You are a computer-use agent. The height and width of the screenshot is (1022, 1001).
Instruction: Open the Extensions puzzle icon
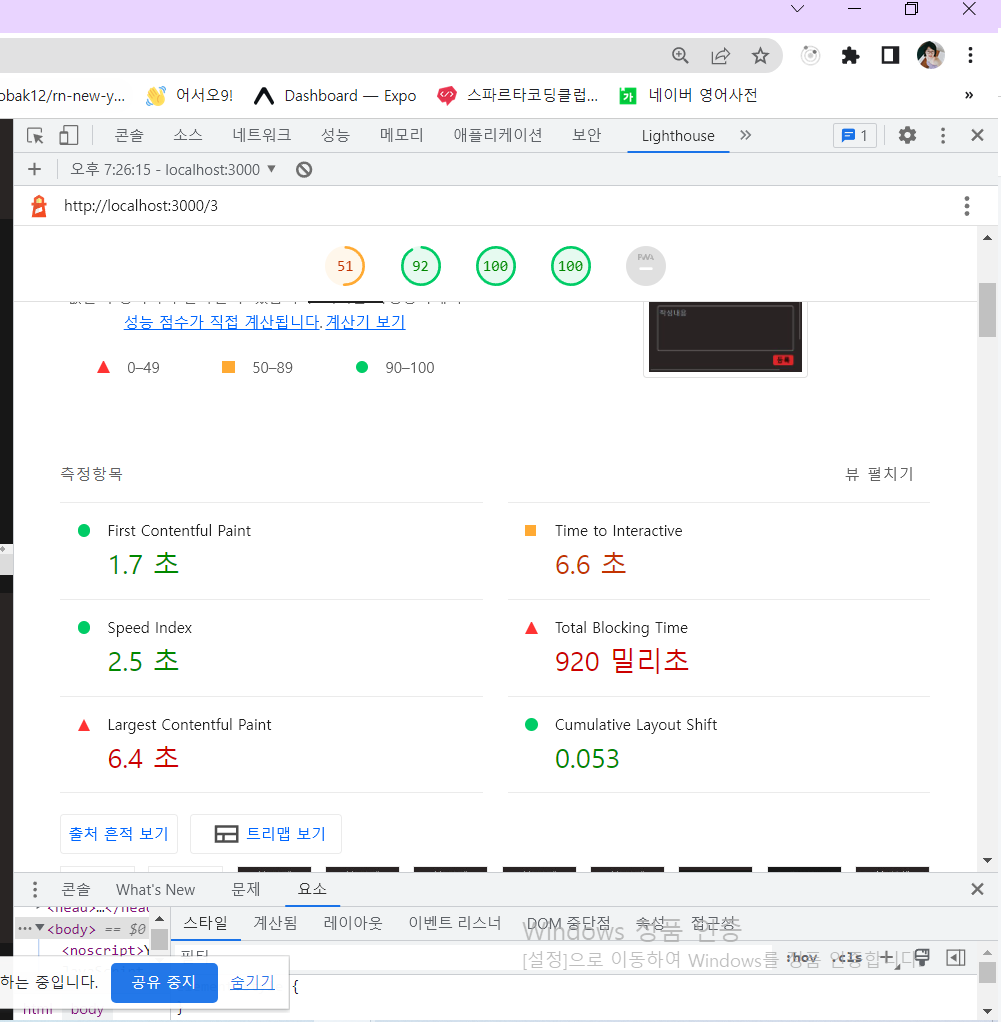point(850,55)
